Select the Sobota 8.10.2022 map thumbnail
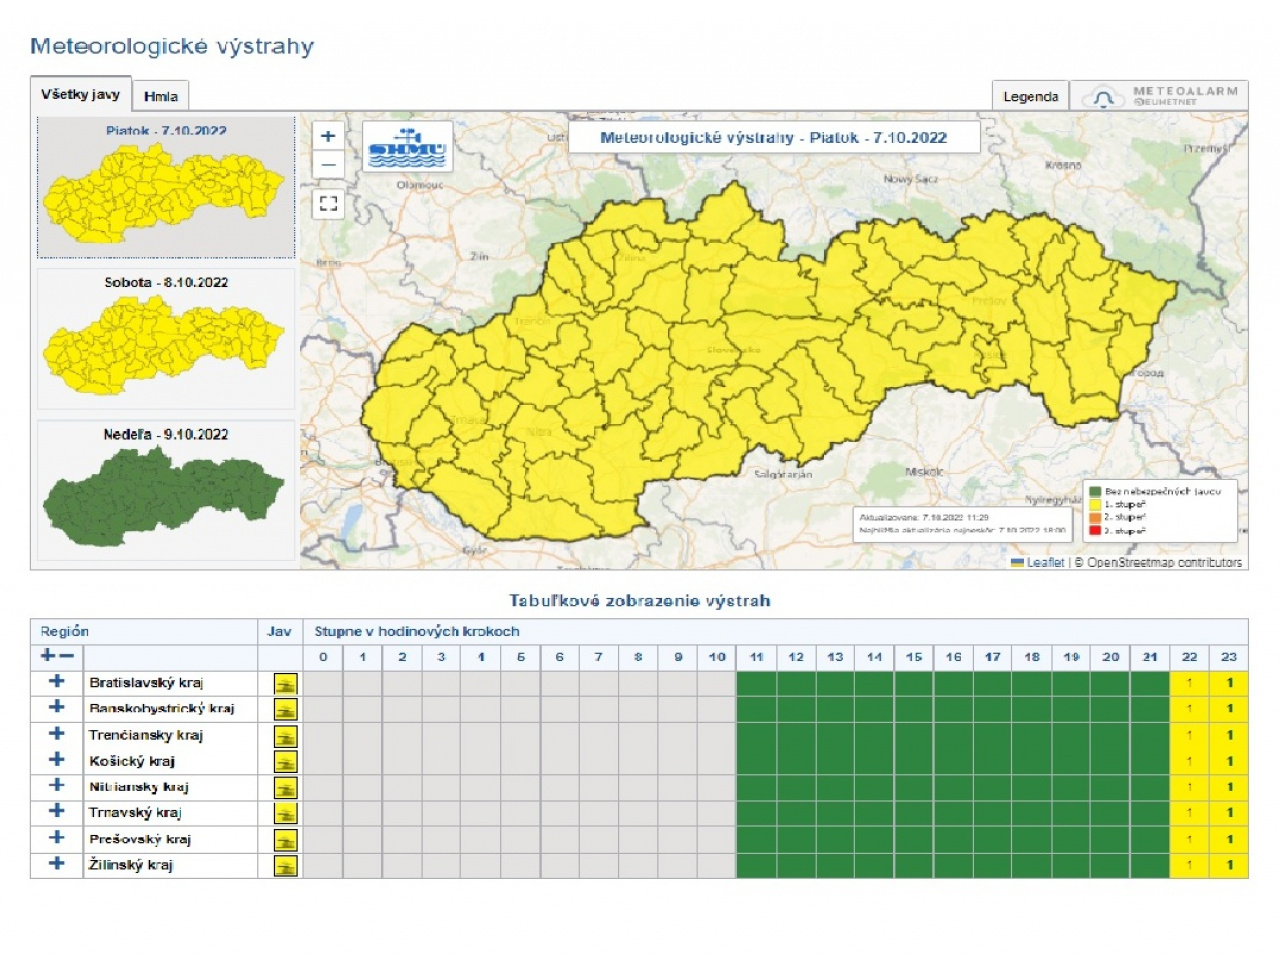 pos(166,339)
